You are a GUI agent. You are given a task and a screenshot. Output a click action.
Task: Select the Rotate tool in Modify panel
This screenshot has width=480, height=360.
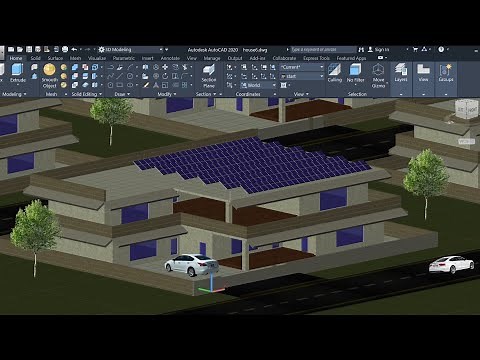pos(165,76)
